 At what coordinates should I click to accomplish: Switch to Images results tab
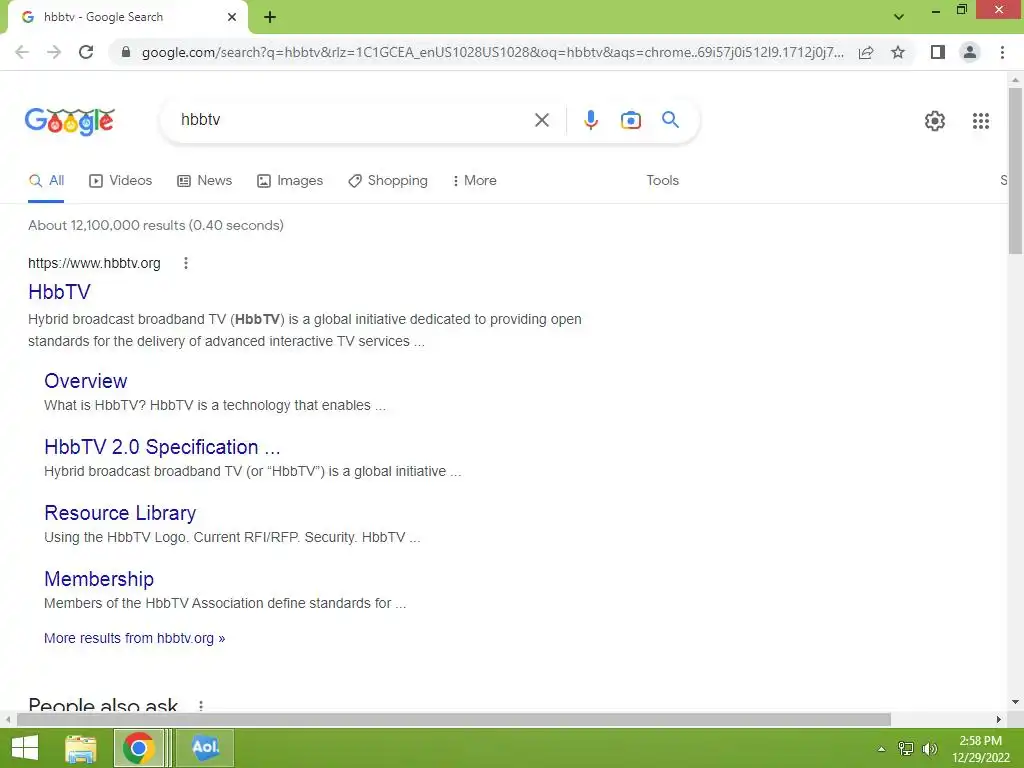pyautogui.click(x=290, y=180)
